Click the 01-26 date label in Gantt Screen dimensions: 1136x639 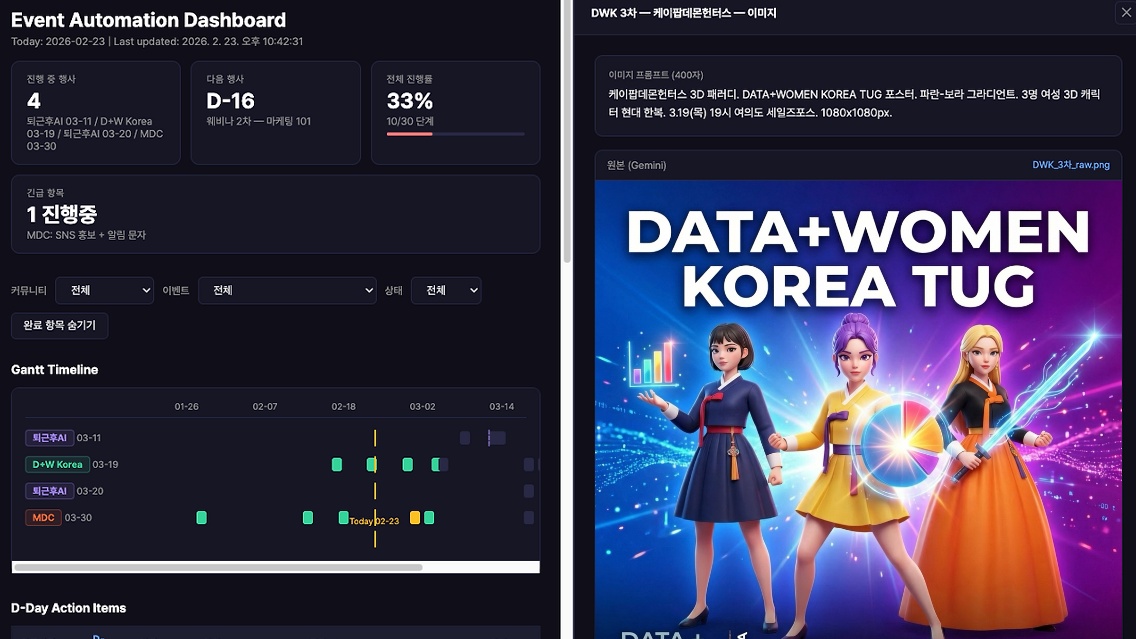click(x=186, y=406)
